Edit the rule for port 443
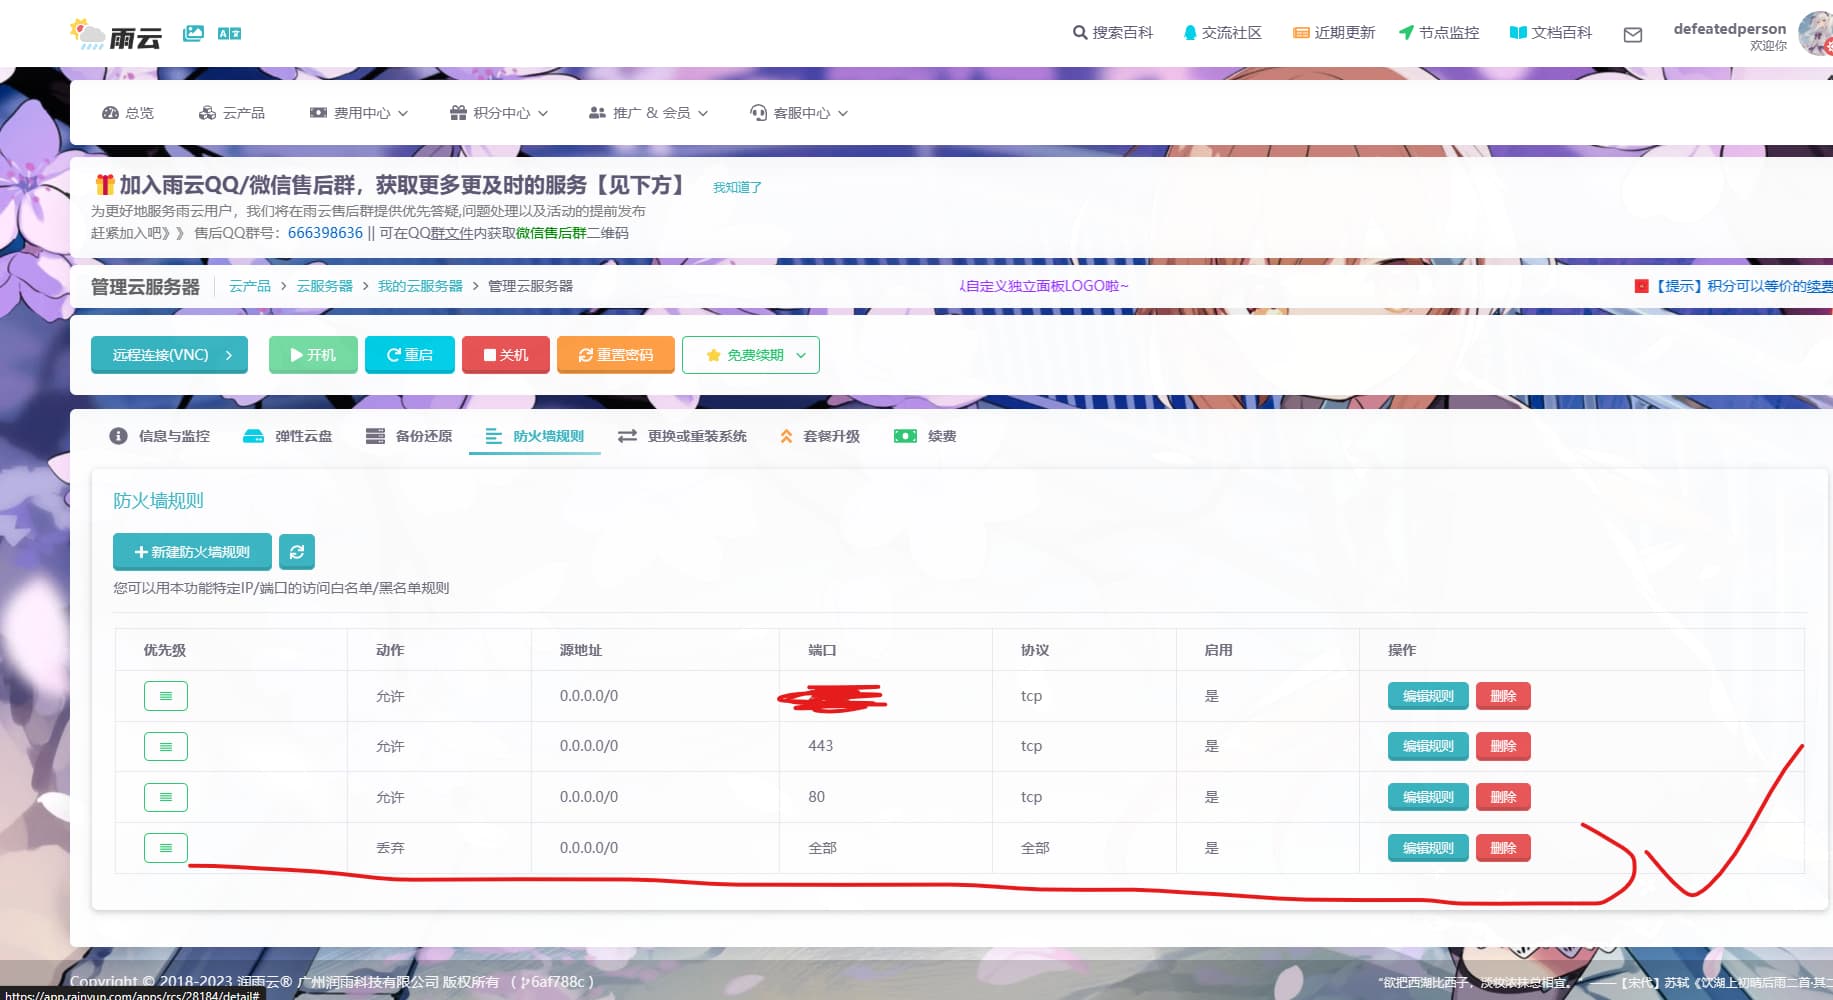 (x=1426, y=745)
